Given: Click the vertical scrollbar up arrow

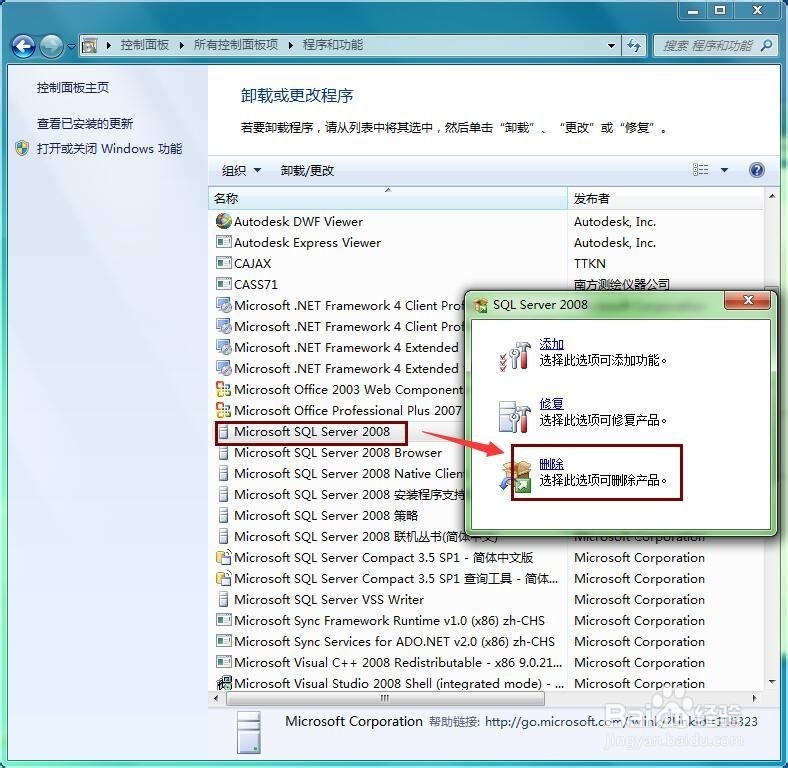Looking at the screenshot, I should click(772, 197).
